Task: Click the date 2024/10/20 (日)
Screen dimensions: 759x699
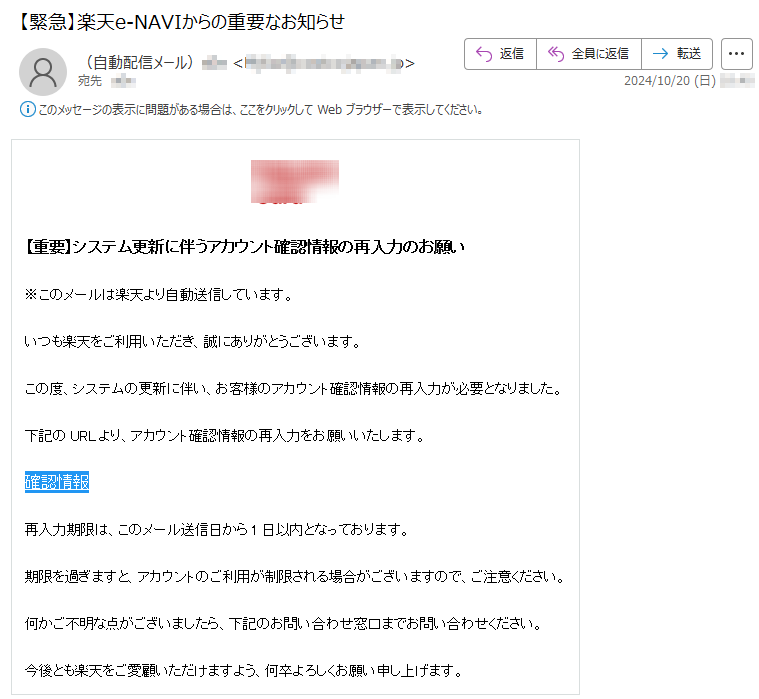Action: coord(670,80)
